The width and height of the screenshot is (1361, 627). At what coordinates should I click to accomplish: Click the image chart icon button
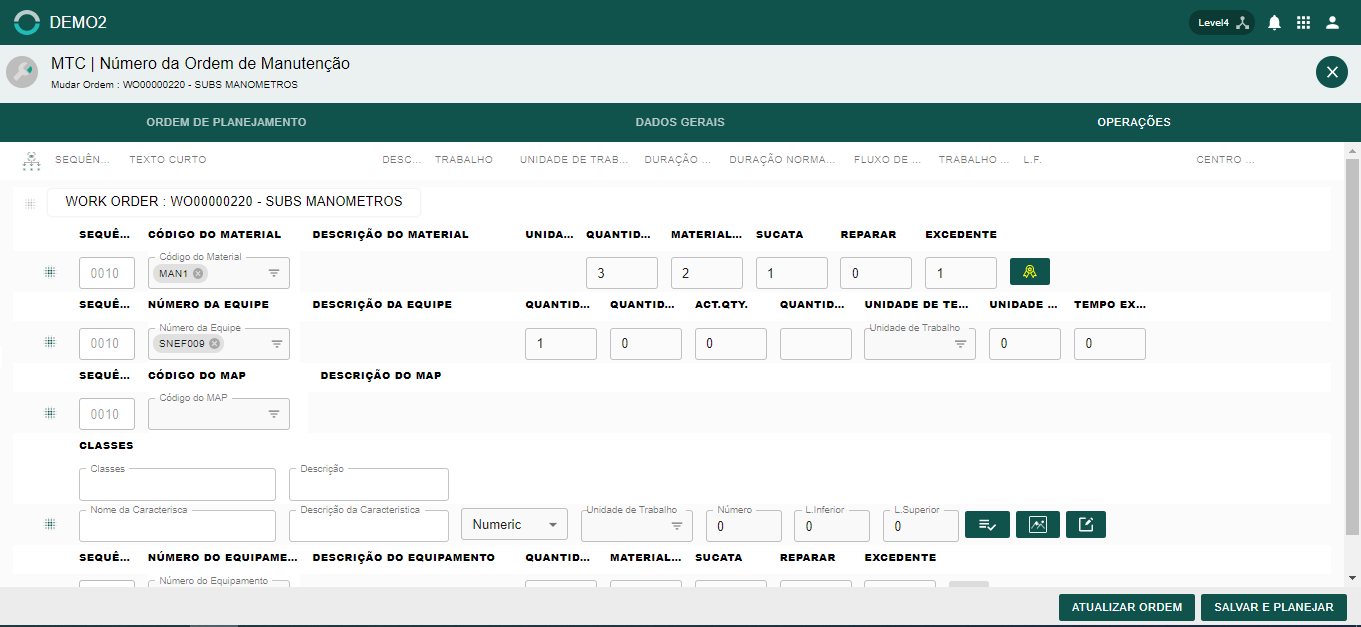click(x=1038, y=524)
